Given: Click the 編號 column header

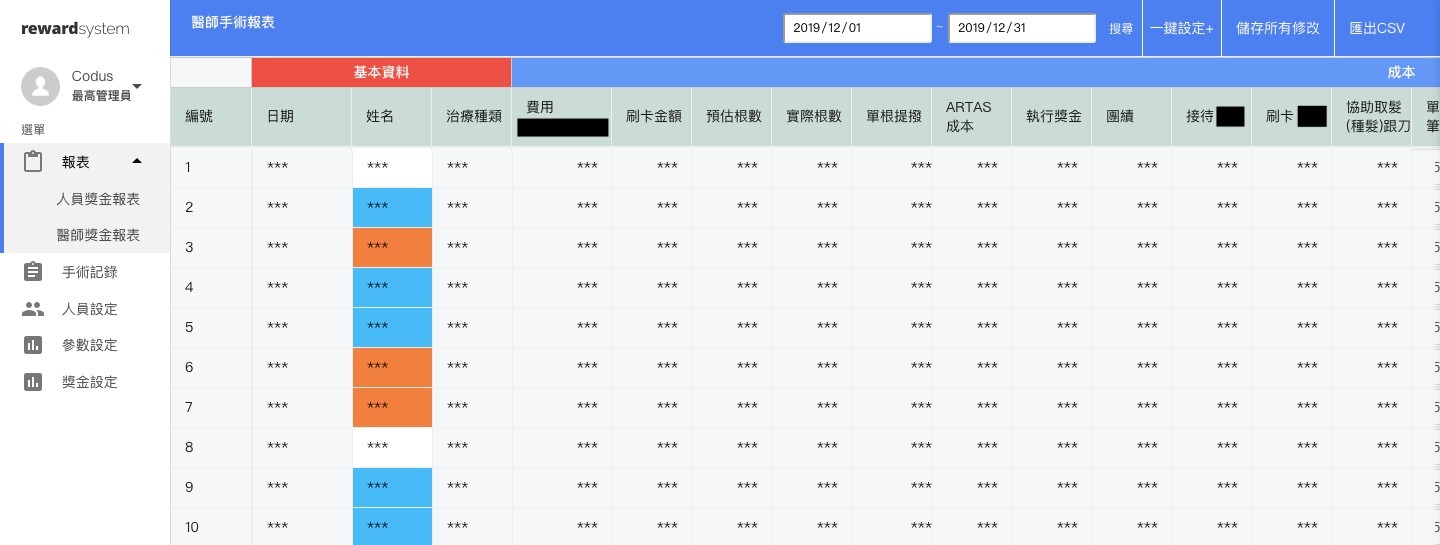Looking at the screenshot, I should pos(211,117).
